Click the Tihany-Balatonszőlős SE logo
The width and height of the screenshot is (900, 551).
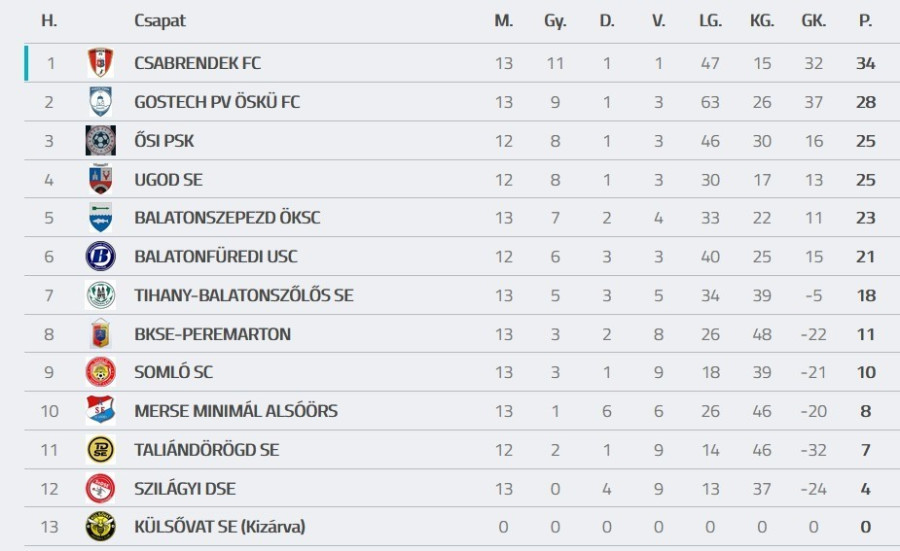(x=100, y=295)
